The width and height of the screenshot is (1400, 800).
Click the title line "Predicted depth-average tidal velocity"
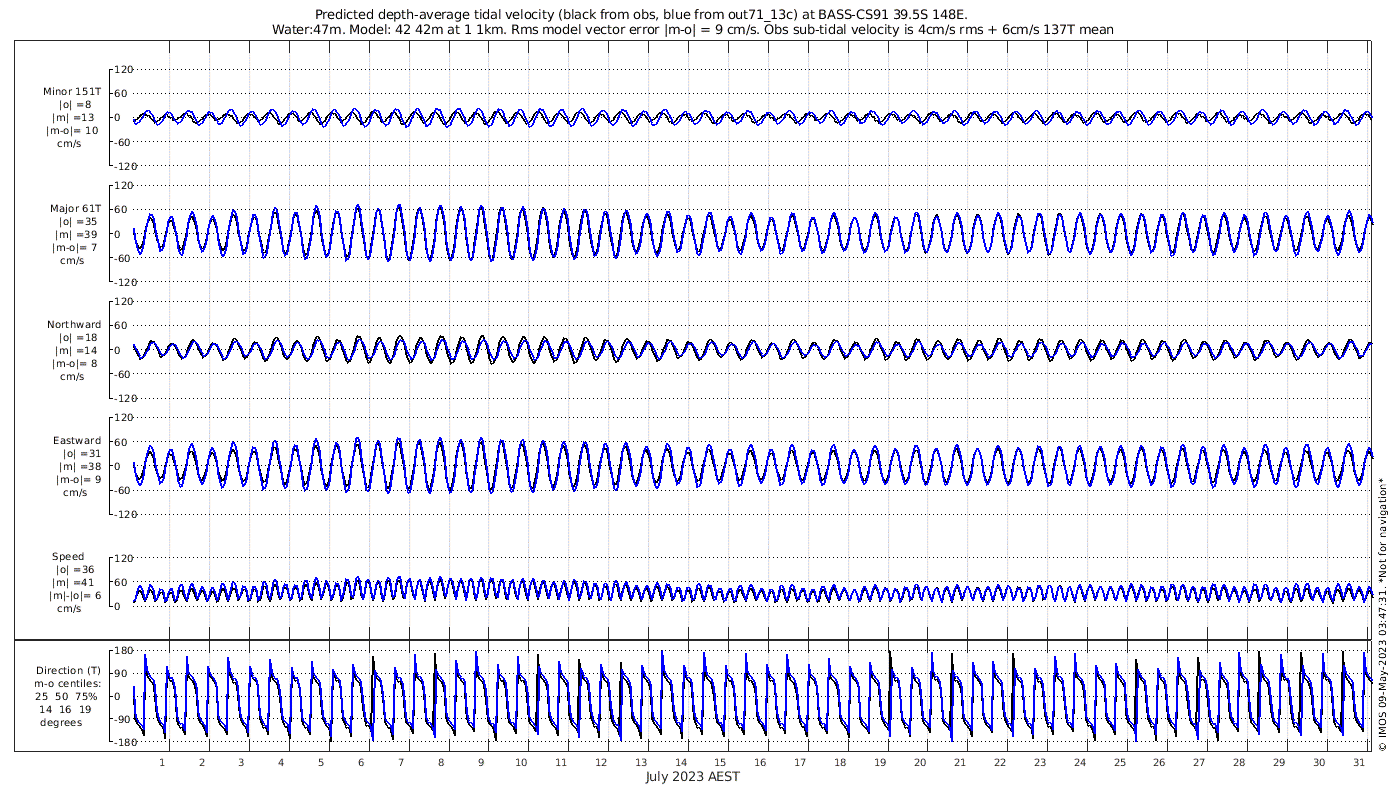click(641, 15)
